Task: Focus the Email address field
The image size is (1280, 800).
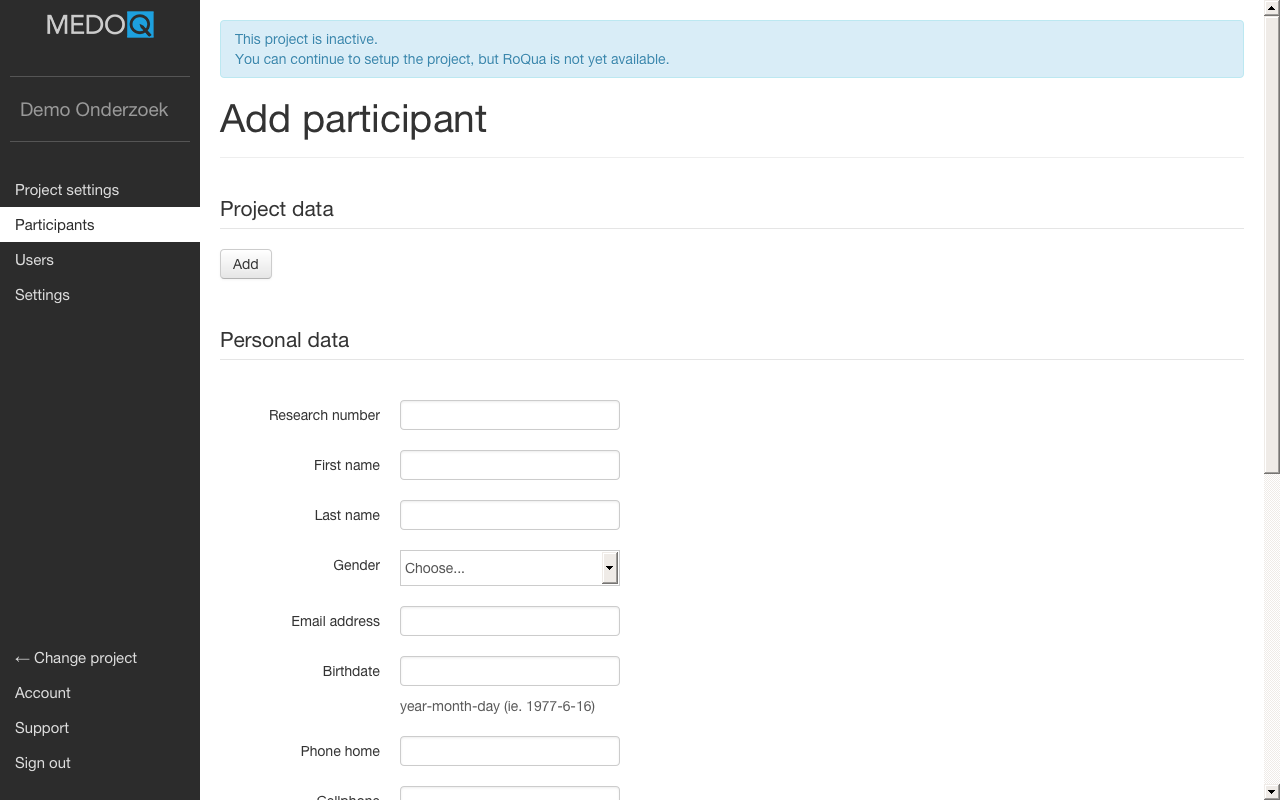Action: click(510, 621)
